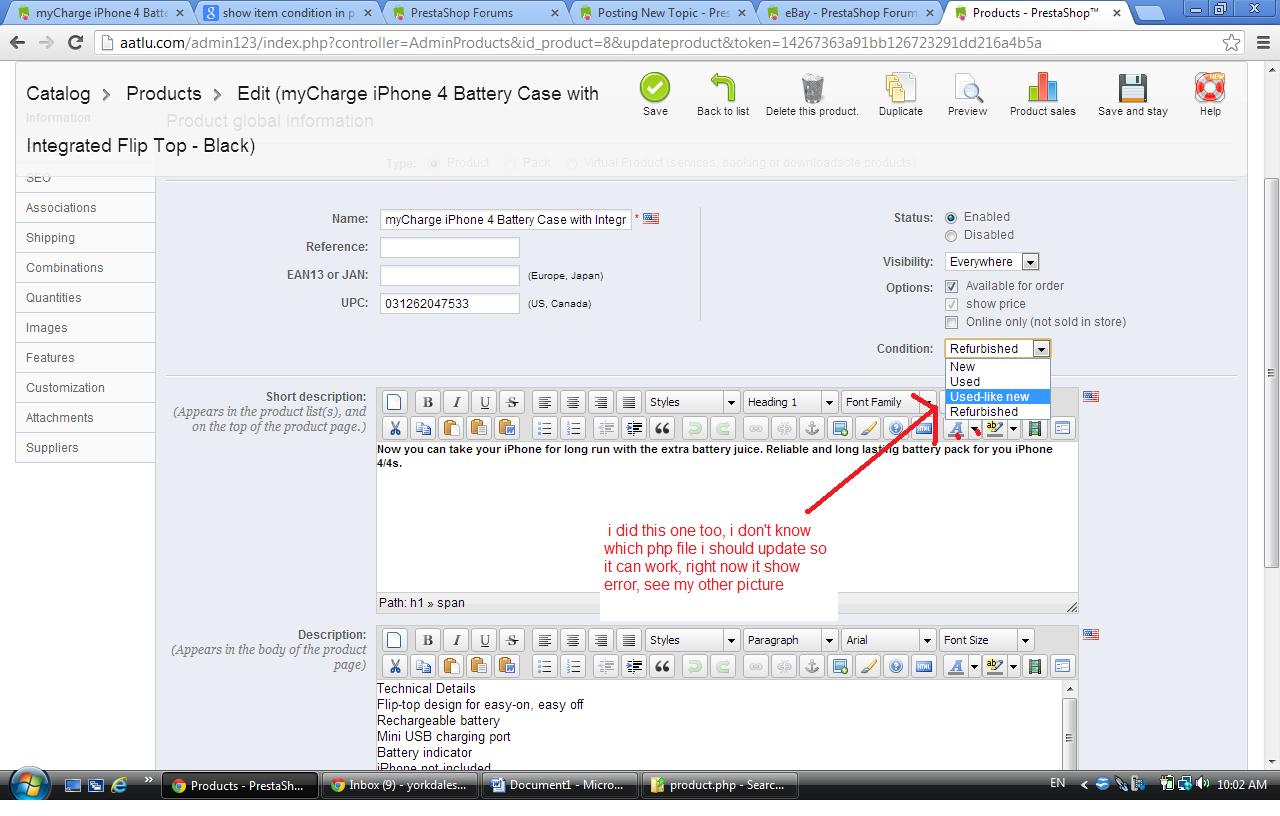This screenshot has height=816, width=1280.
Task: Insert numbered list in Short description editor
Action: [573, 428]
